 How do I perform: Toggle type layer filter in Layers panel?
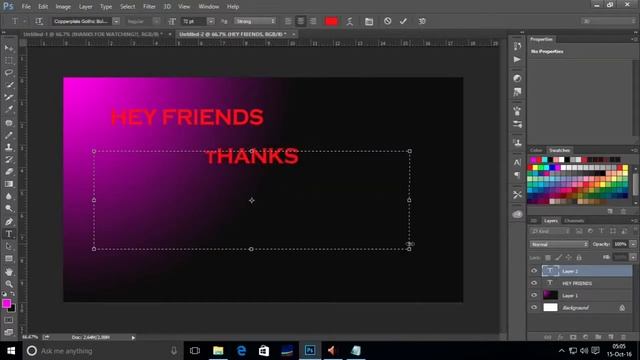tap(601, 231)
